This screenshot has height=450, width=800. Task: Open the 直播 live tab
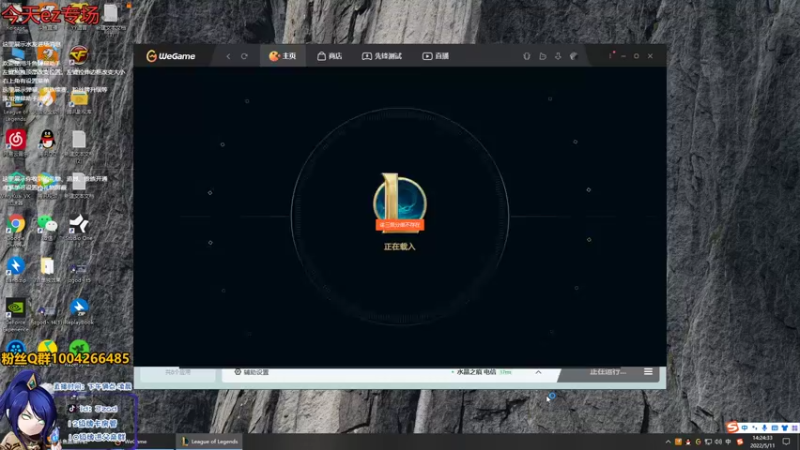point(435,56)
